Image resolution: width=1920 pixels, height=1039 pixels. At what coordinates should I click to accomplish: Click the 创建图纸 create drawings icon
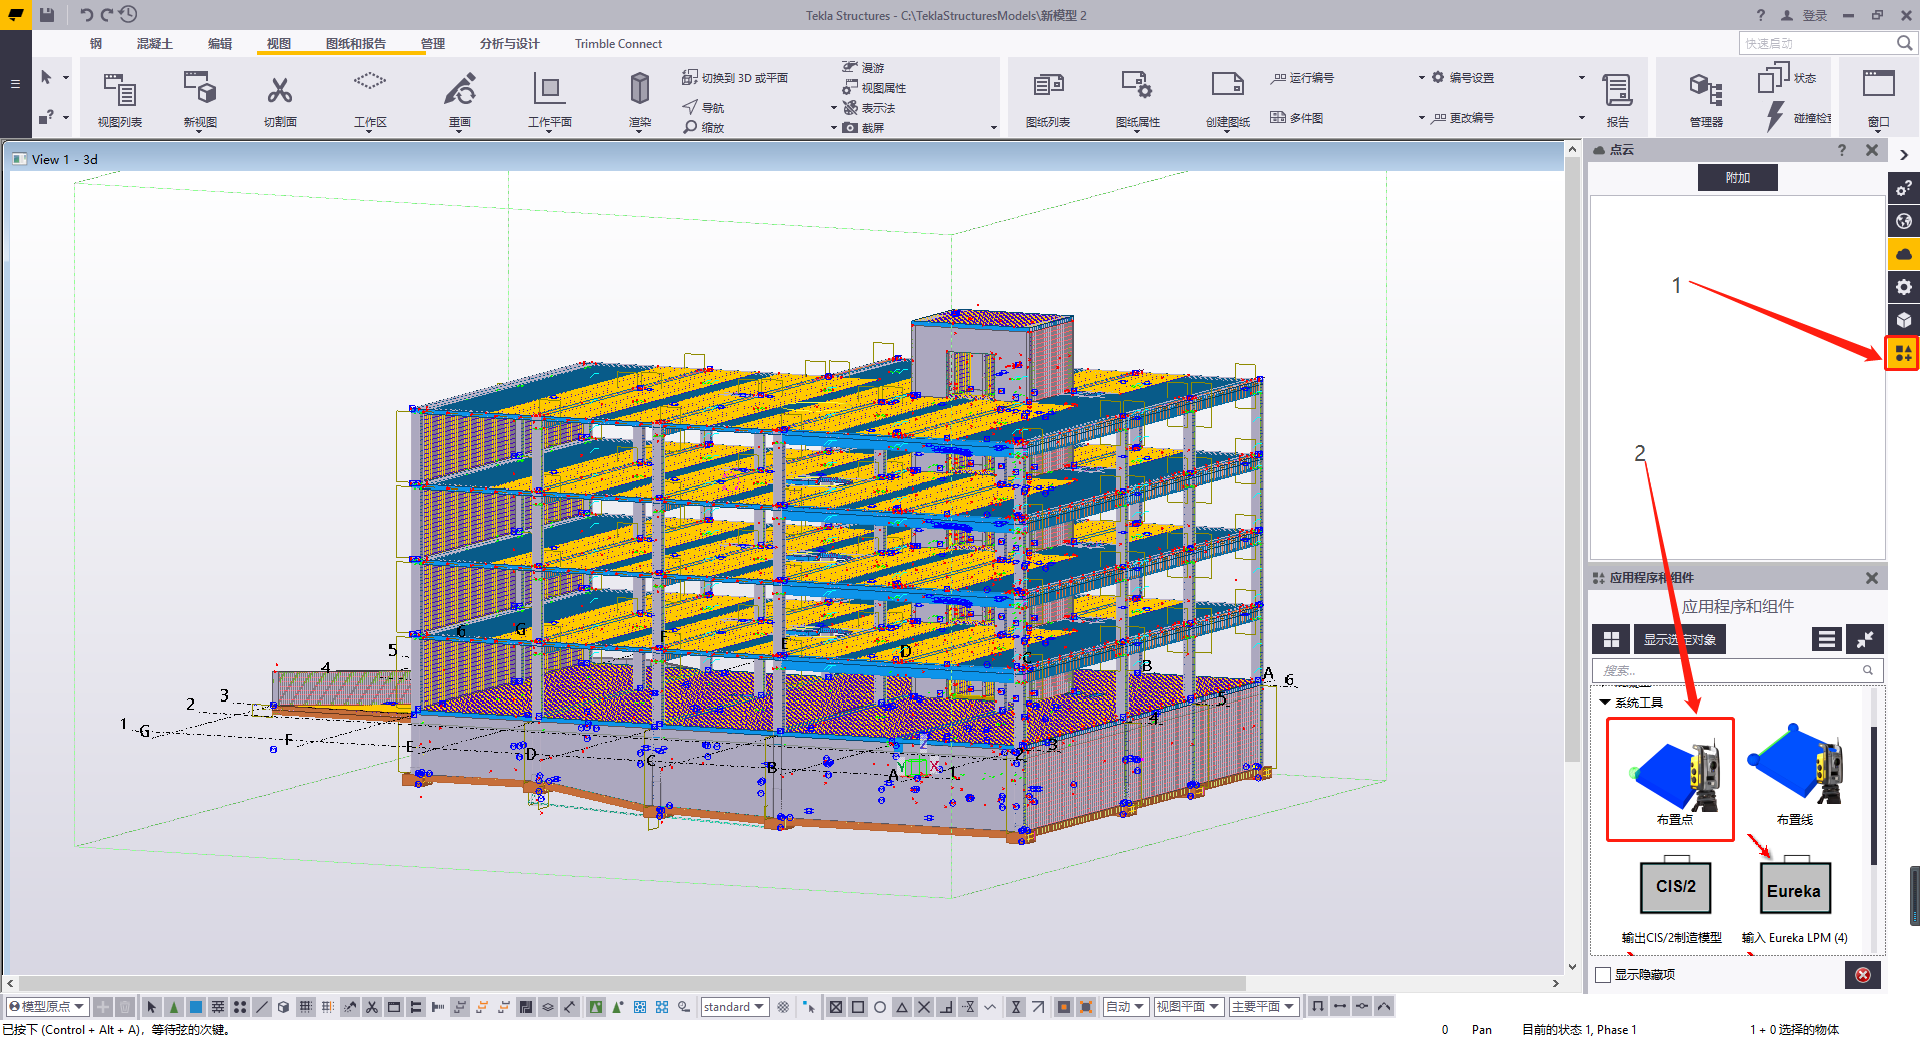pos(1227,87)
